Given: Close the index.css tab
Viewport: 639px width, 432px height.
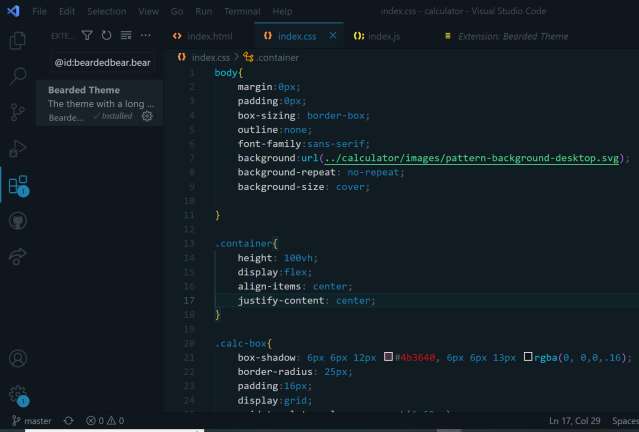Looking at the screenshot, I should click(333, 35).
